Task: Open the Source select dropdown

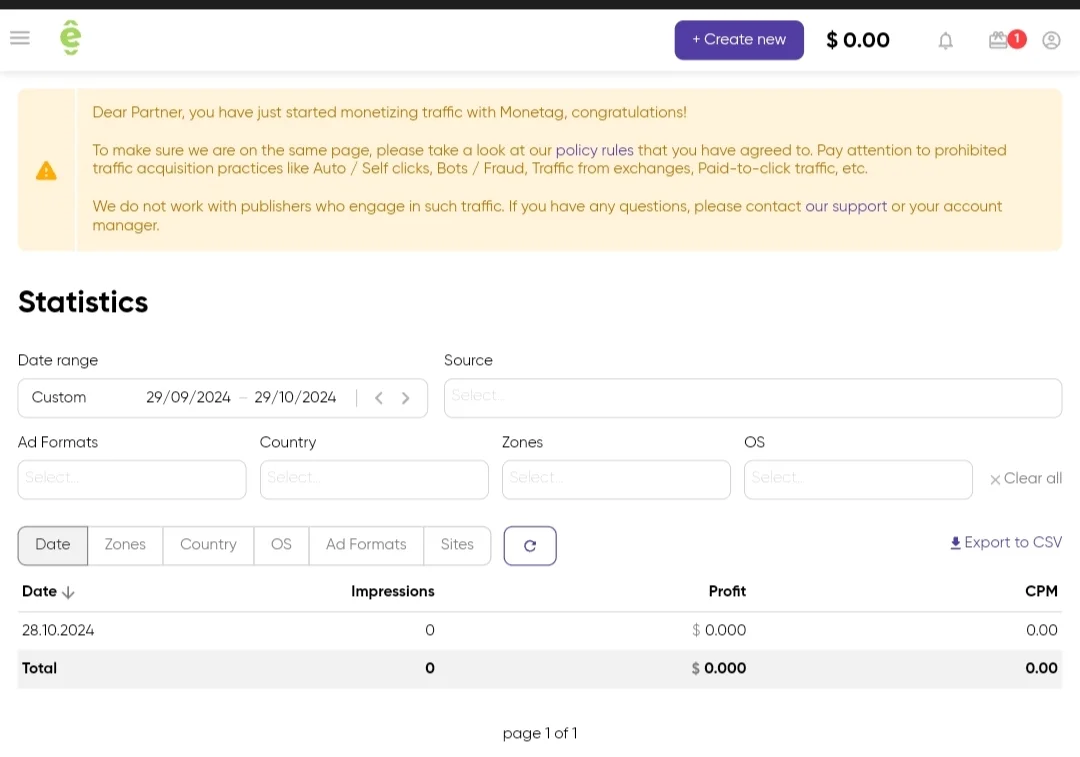Action: [x=753, y=398]
